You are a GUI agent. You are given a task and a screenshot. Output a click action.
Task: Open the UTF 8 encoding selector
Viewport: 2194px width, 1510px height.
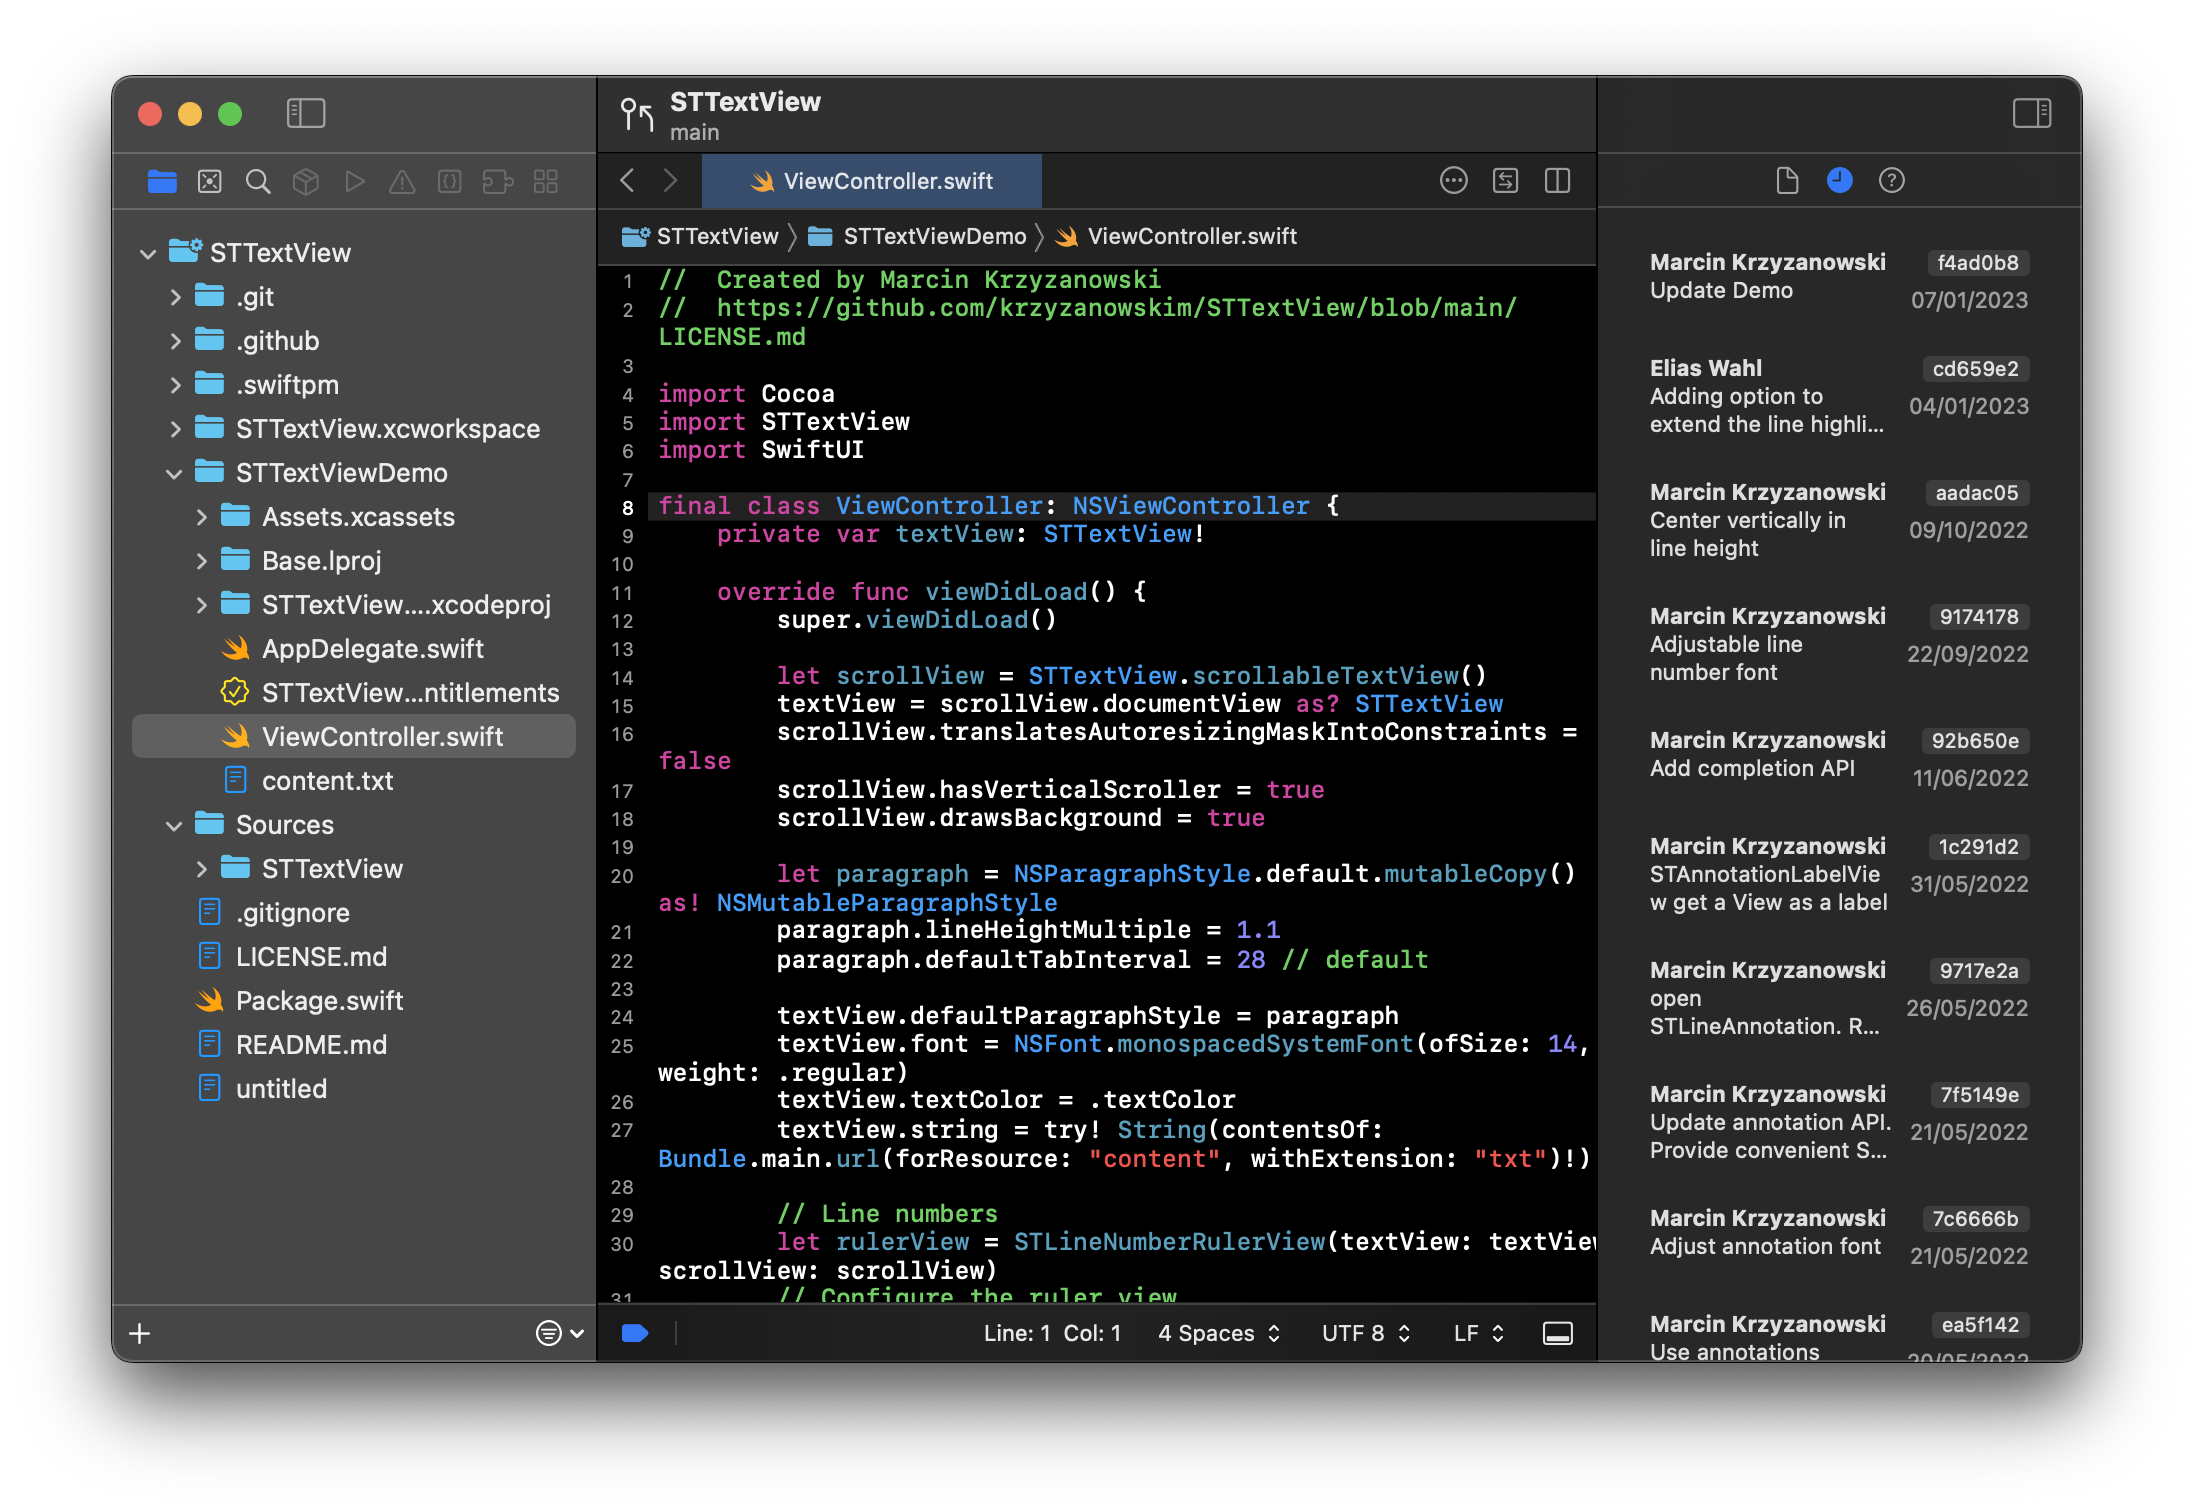[x=1366, y=1333]
